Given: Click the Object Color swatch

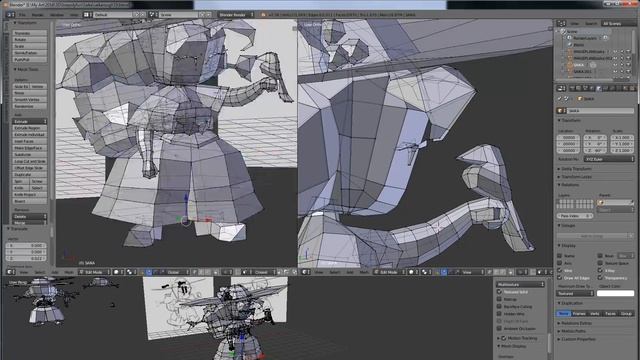Looking at the screenshot, I should [616, 293].
